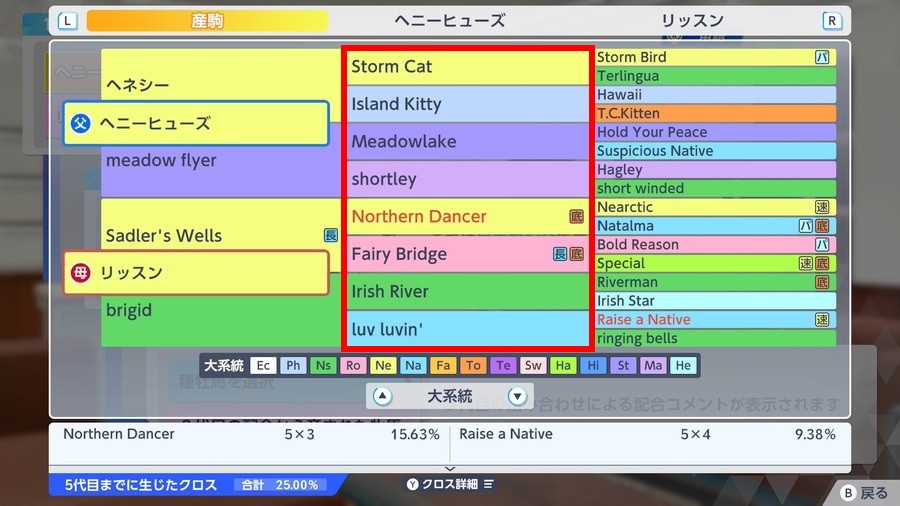900x506 pixels.
Task: Select the ヘニーヒューズ header tab
Action: click(449, 21)
